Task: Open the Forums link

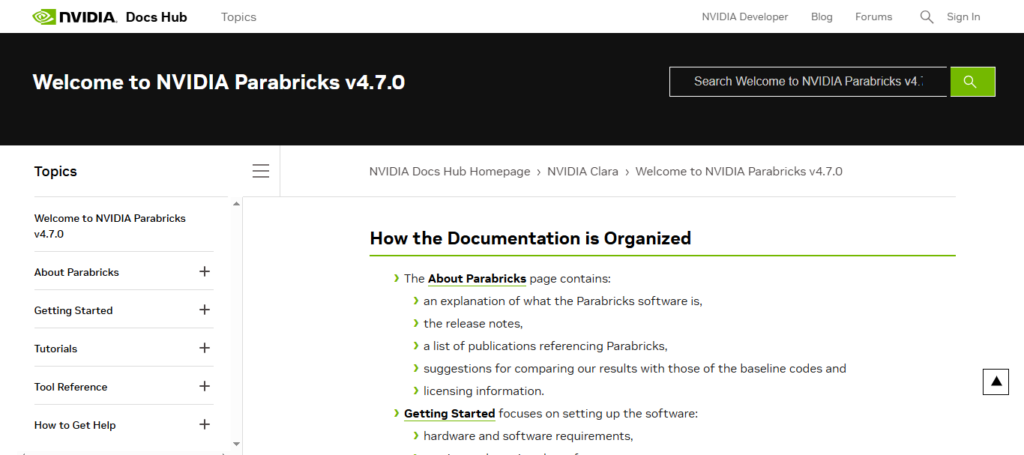Action: pos(873,17)
